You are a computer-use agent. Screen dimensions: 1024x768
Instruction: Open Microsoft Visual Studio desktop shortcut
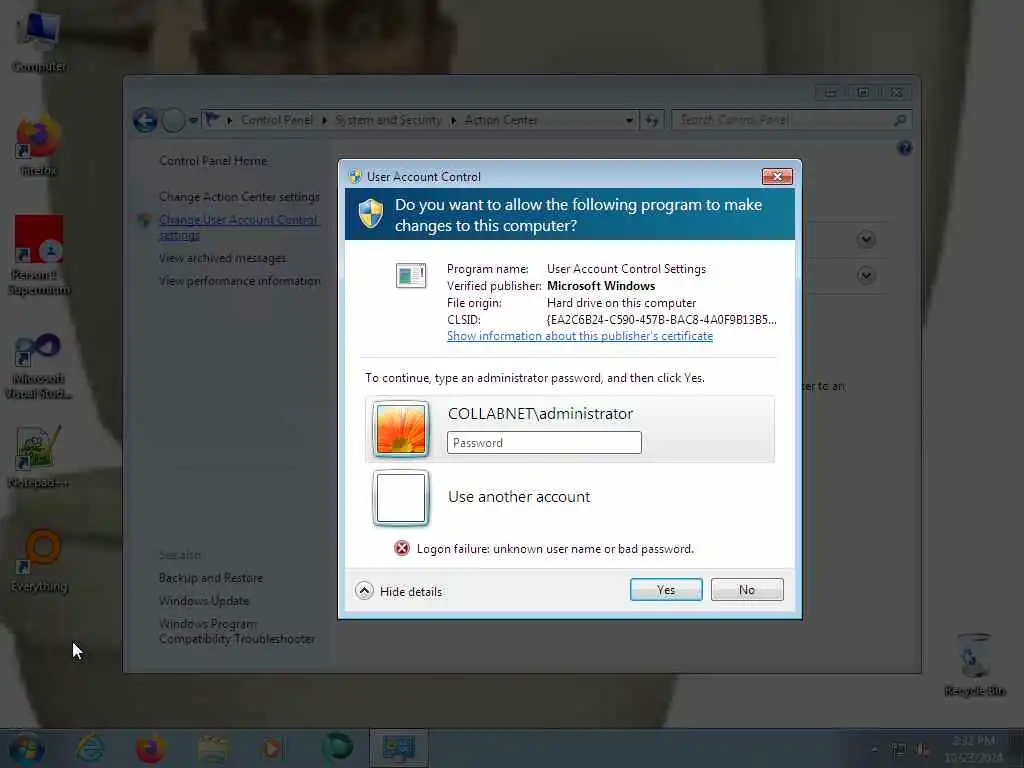(39, 366)
